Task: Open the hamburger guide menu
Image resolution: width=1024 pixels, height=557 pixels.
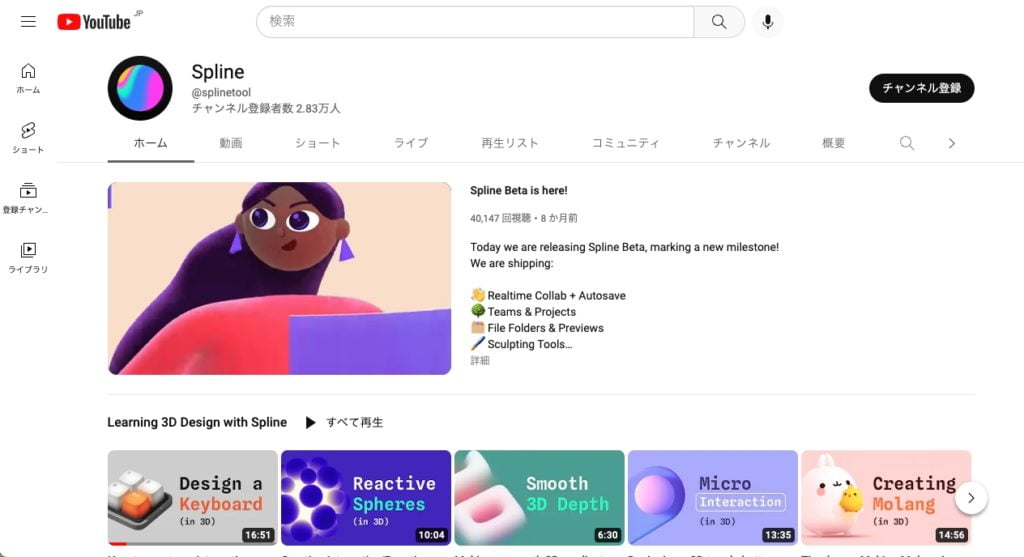Action: click(28, 21)
